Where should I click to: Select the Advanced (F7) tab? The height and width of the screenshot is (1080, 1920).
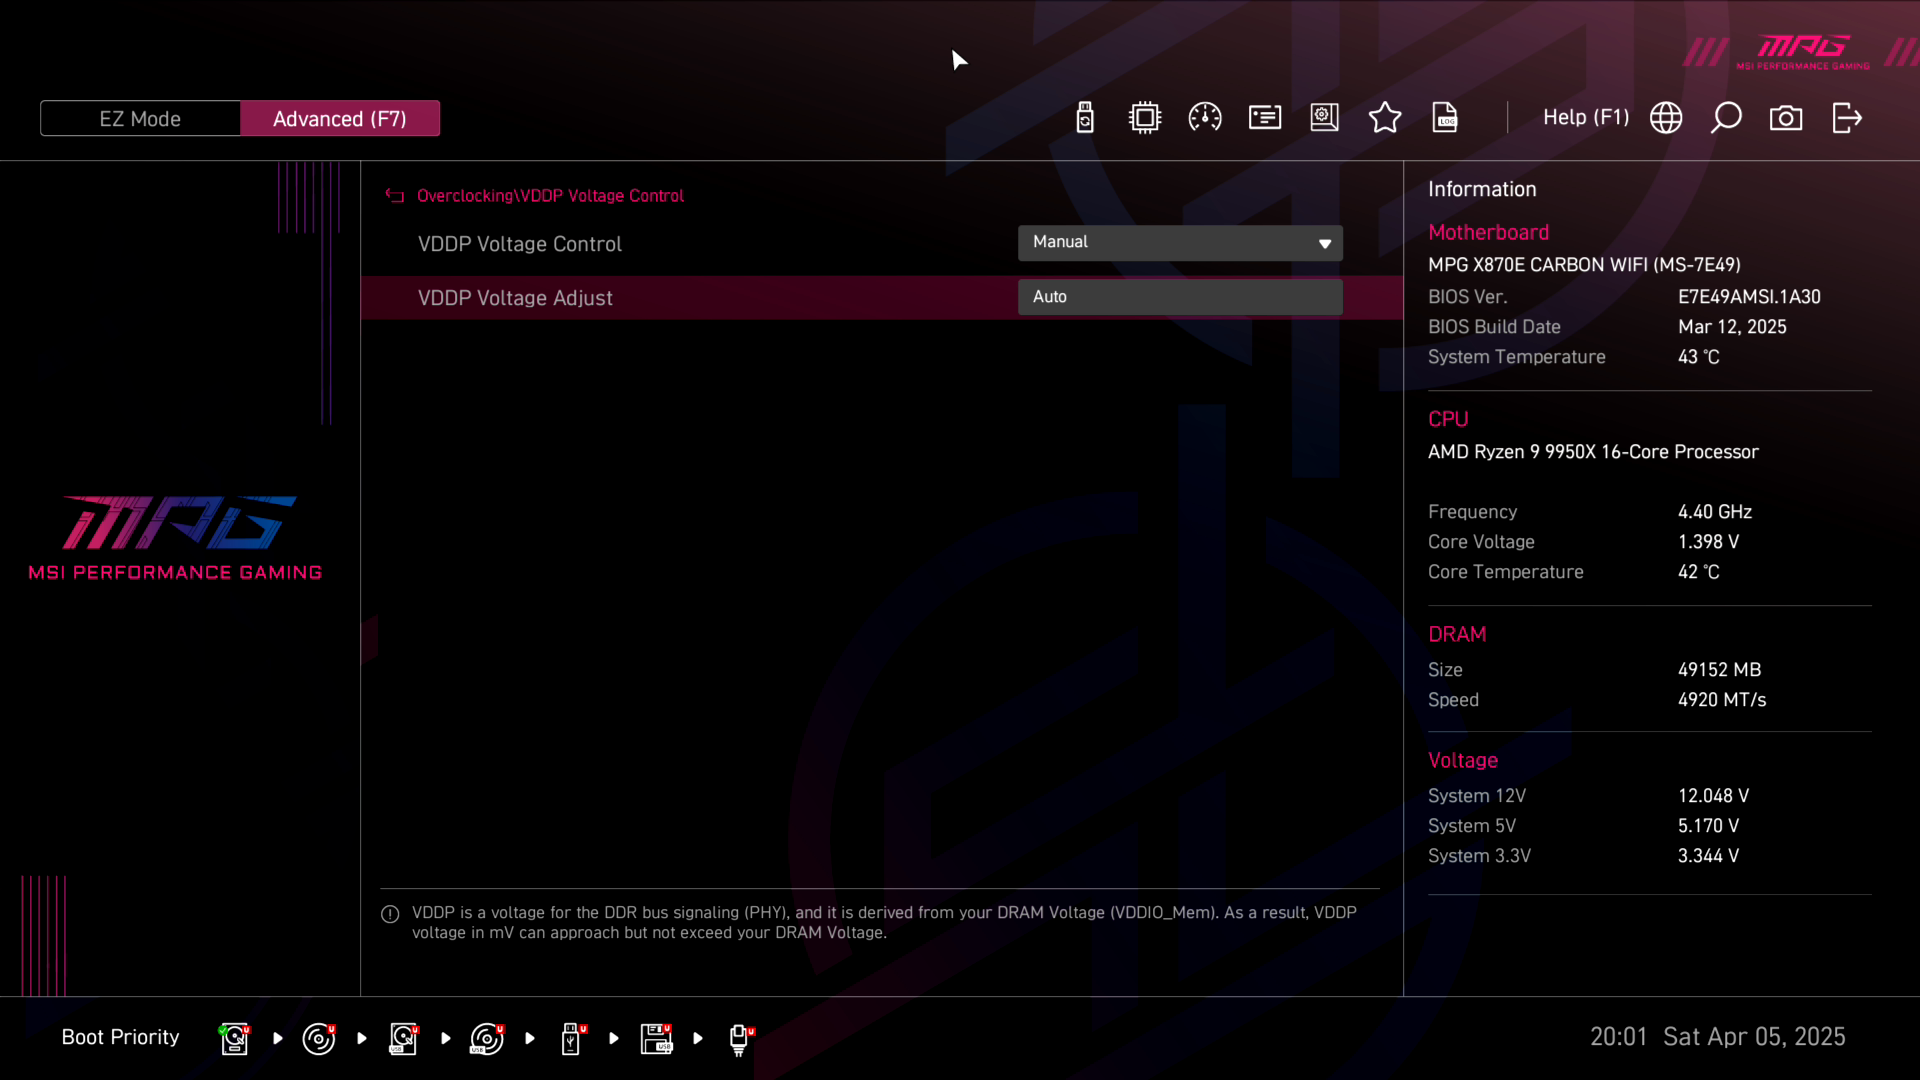[340, 118]
